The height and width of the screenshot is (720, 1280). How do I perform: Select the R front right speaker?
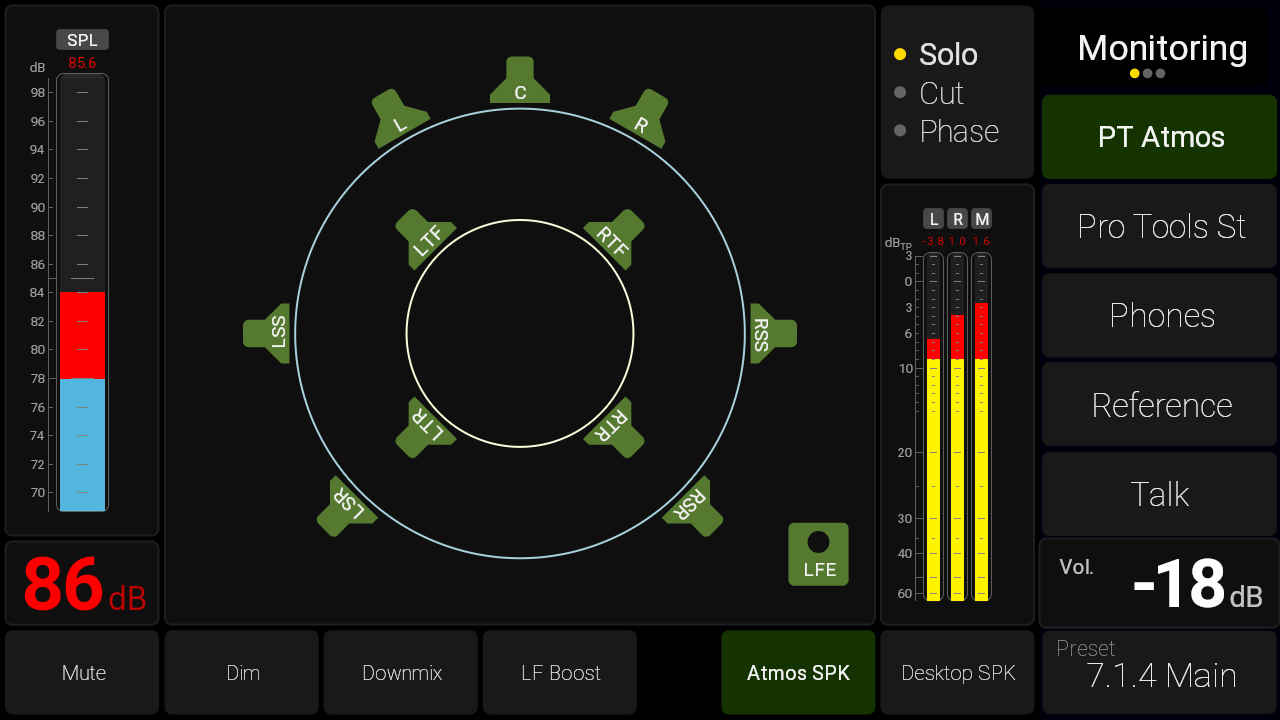coord(640,119)
